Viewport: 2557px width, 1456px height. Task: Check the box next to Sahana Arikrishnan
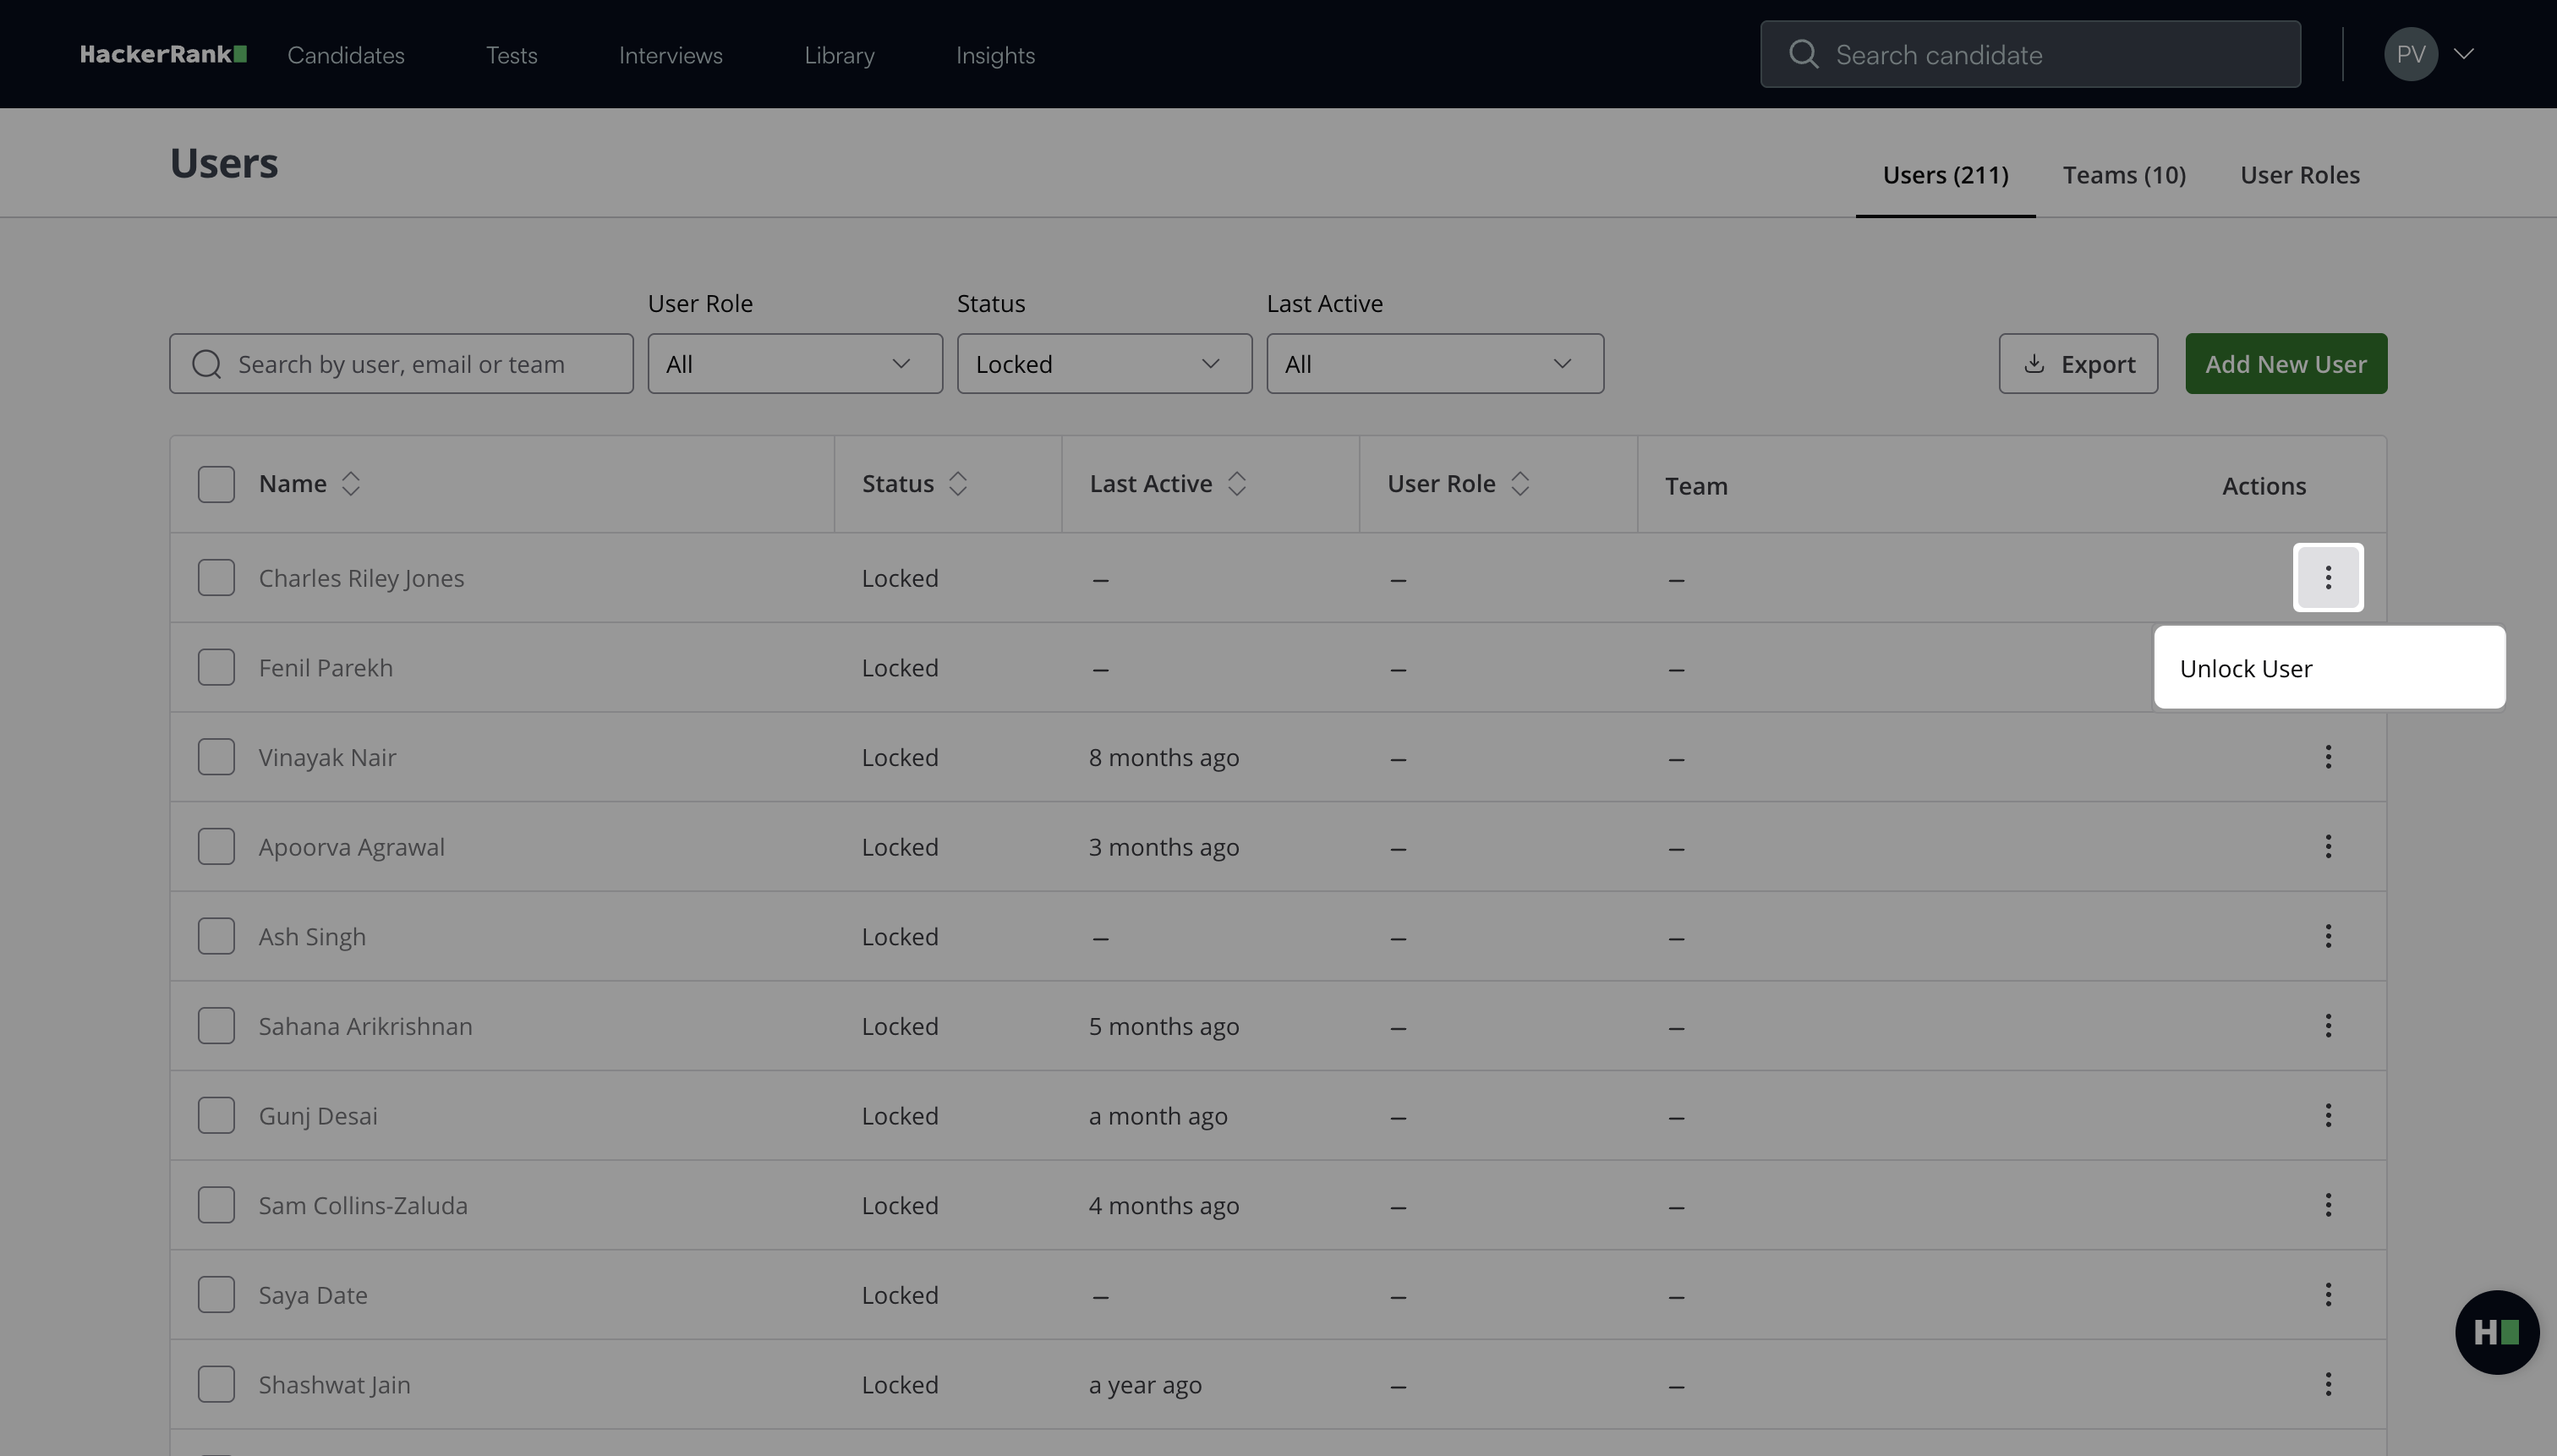[216, 1026]
